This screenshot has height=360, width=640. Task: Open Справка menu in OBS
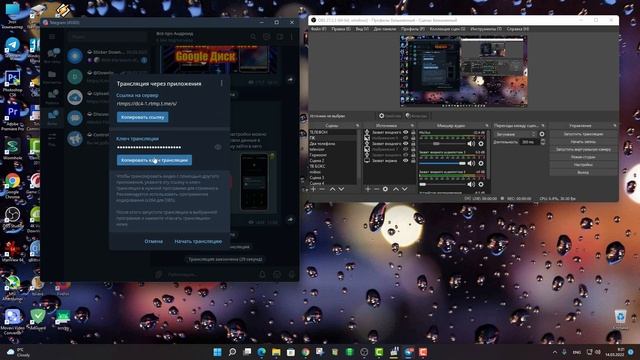[518, 29]
